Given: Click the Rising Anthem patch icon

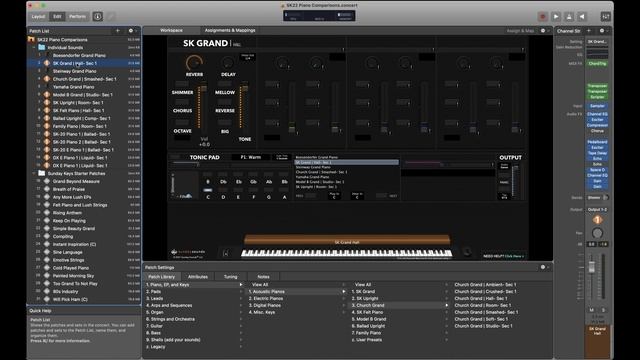Looking at the screenshot, I should click(x=47, y=213).
